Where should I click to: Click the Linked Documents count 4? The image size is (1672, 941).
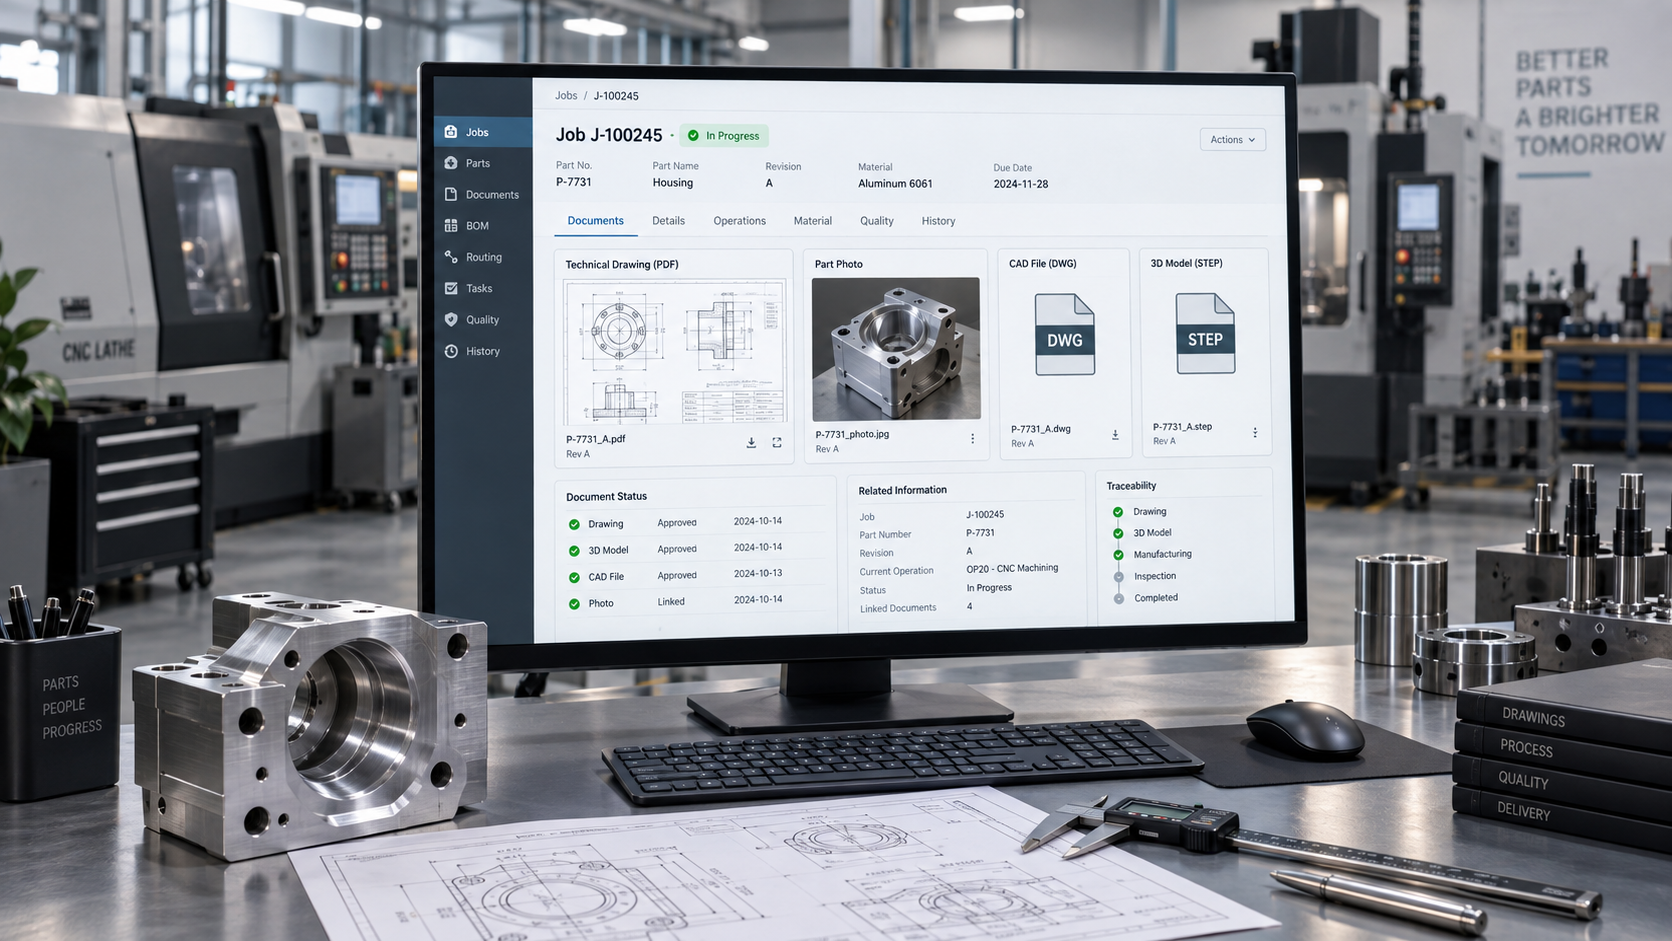(969, 607)
